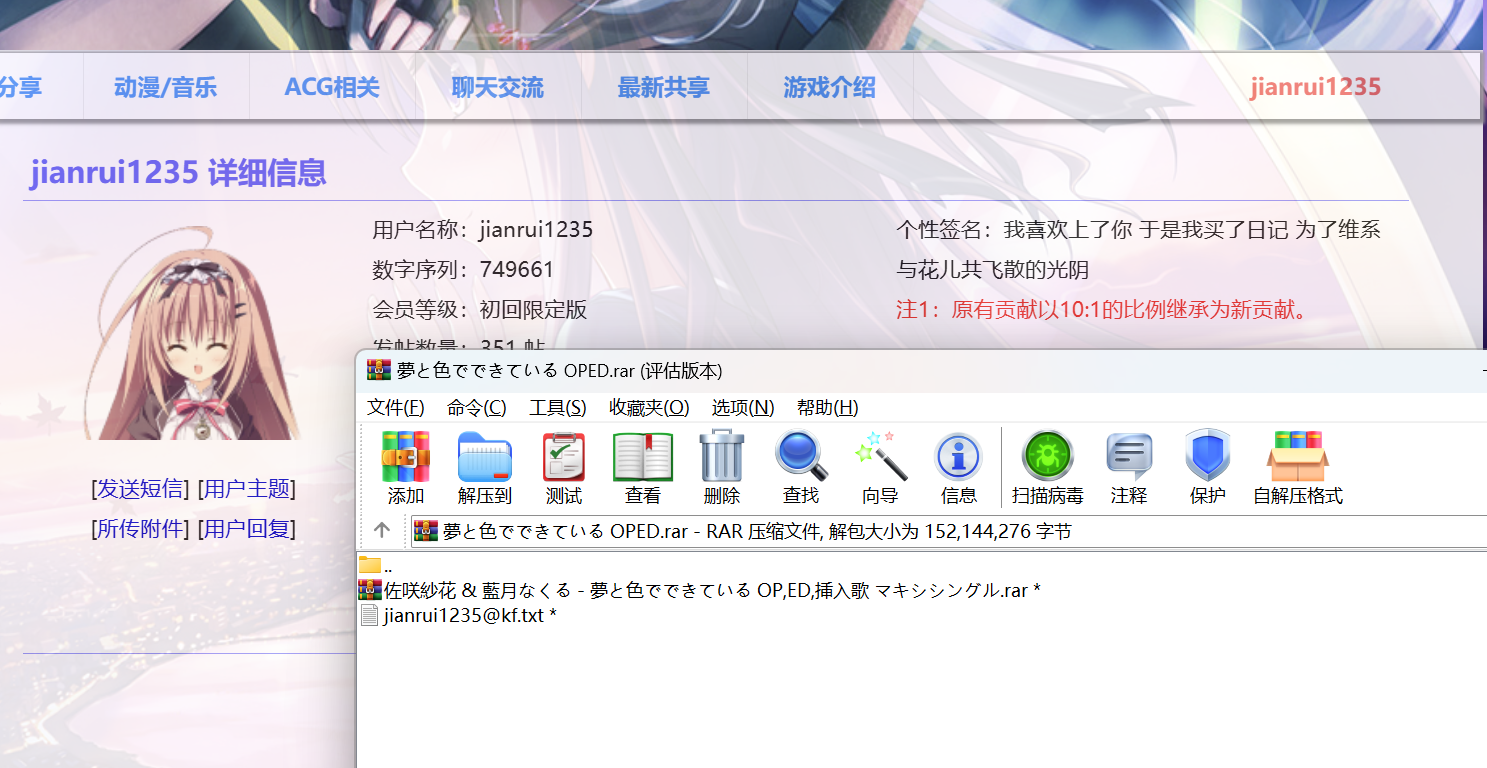Screen dimensions: 1487x768
Task: Click the SFX (自解压格式) icon
Action: (x=1297, y=458)
